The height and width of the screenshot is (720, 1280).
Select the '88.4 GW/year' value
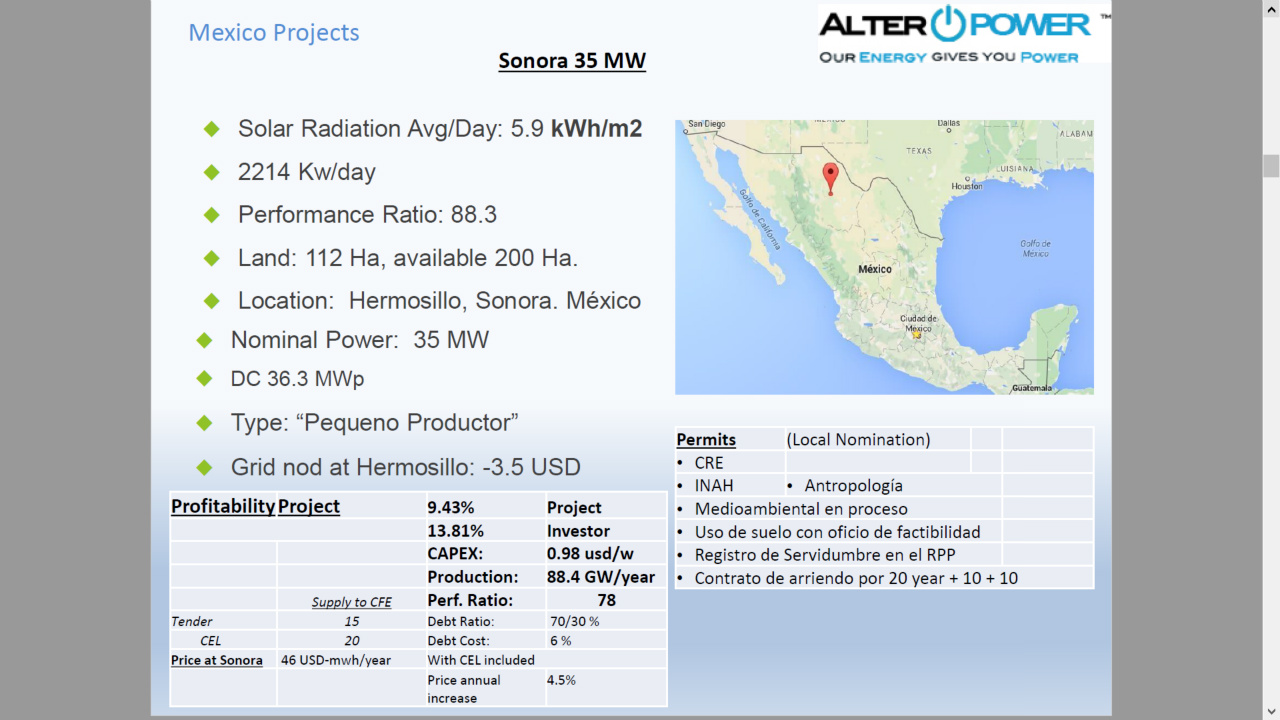tap(601, 577)
